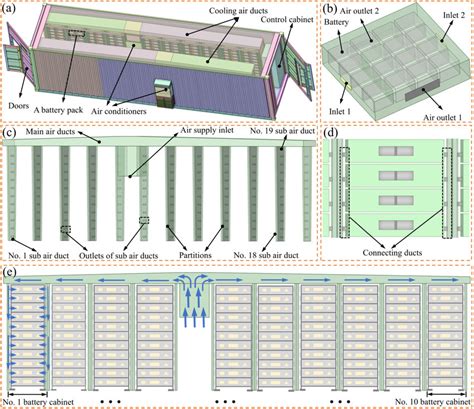Click the "No. 19 sub air duct" label
This screenshot has height=409, width=474.
click(282, 131)
